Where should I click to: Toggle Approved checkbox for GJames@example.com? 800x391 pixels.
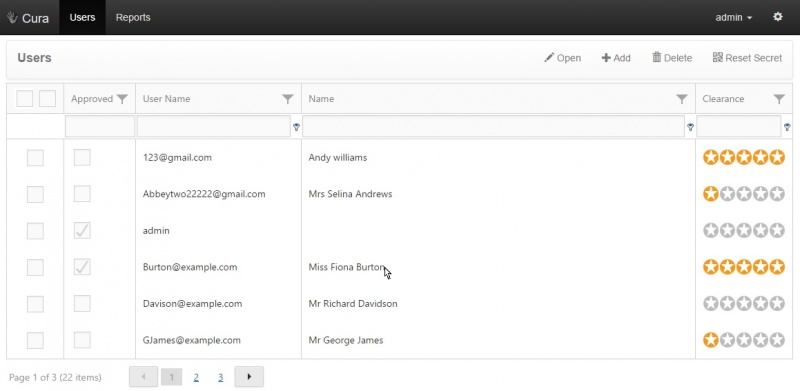click(82, 340)
